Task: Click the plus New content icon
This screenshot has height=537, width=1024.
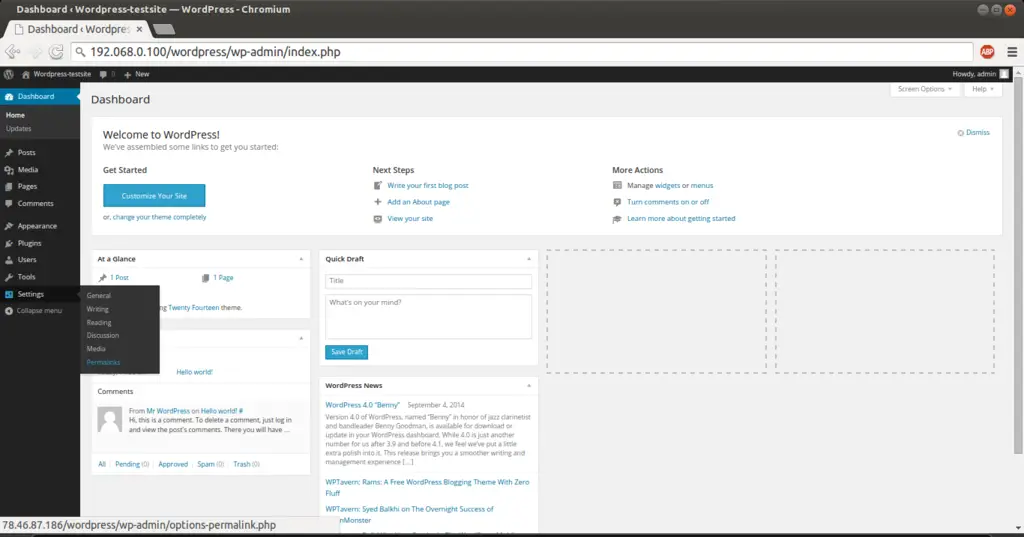Action: point(127,74)
